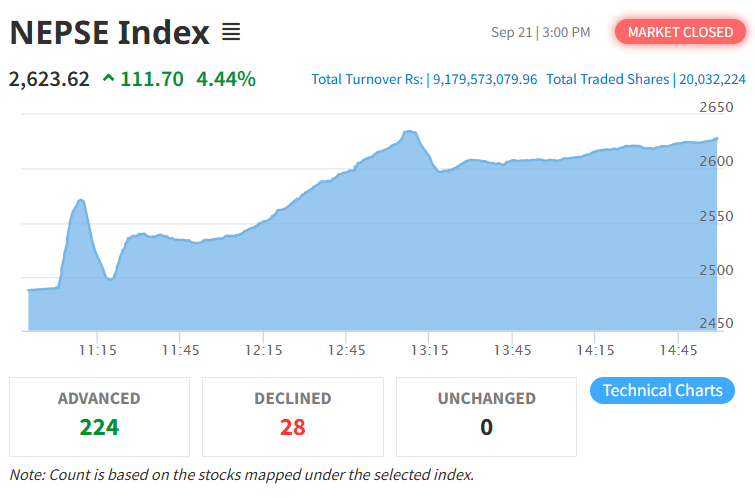
Task: Click the NEPSE Index heading
Action: (109, 33)
